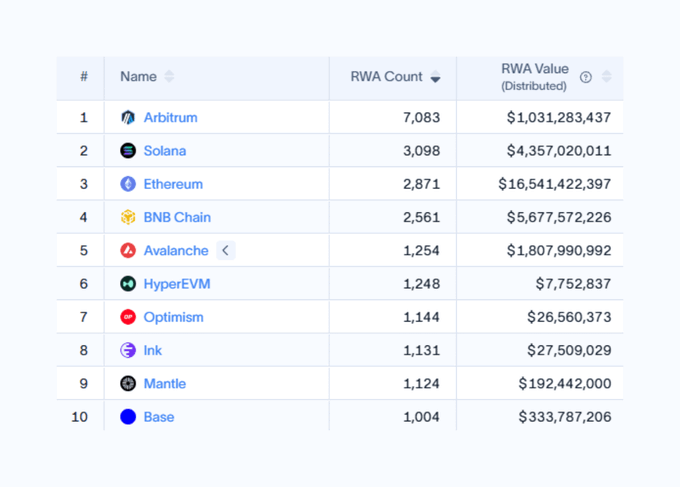Click the value $333,787,206

click(x=565, y=417)
